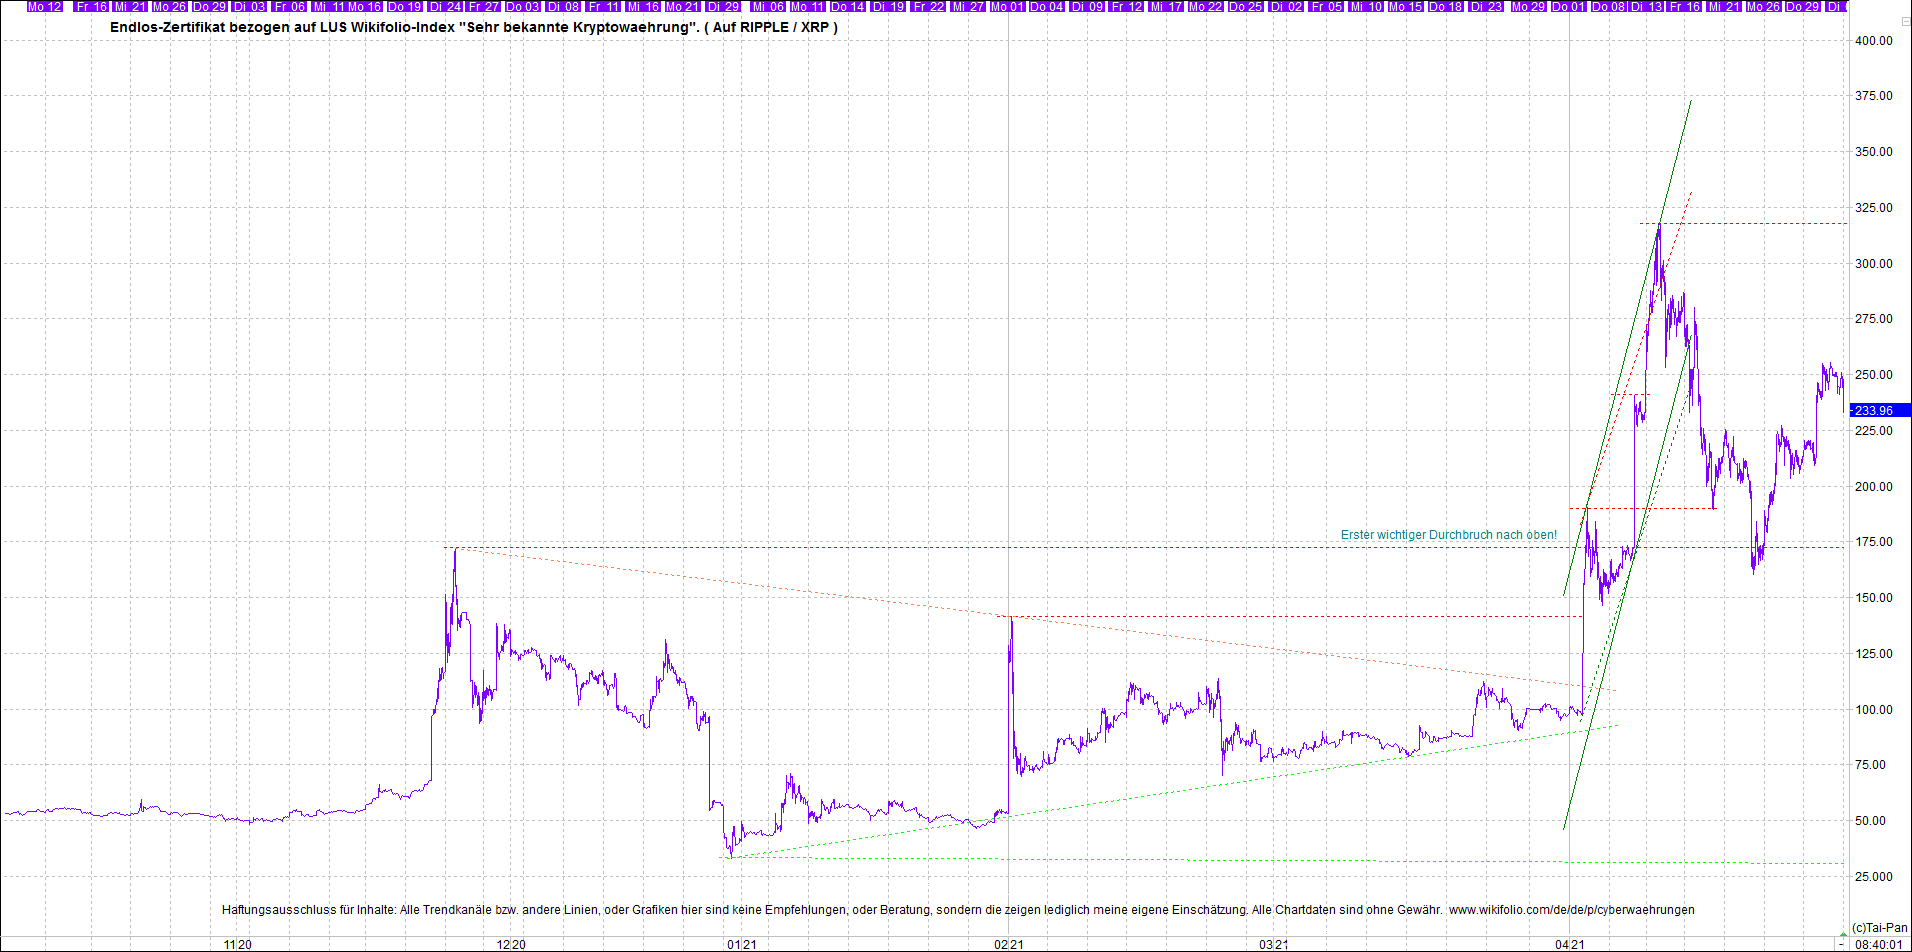The height and width of the screenshot is (952, 1912).
Task: Click the 'Mi 06' date marker
Action: pyautogui.click(x=768, y=7)
